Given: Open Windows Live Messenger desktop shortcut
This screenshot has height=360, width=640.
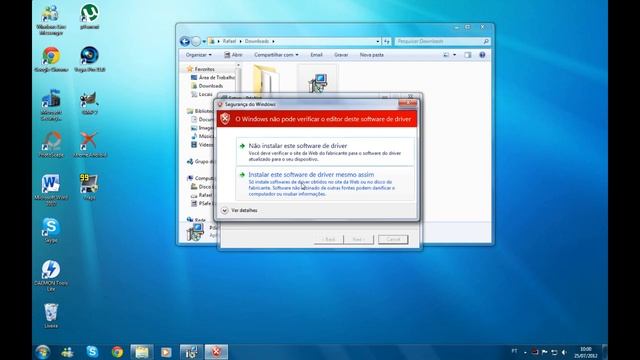Looking at the screenshot, I should (51, 20).
